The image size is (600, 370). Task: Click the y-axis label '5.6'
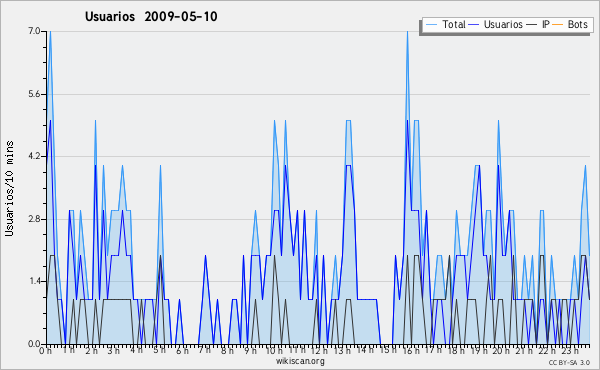34,94
